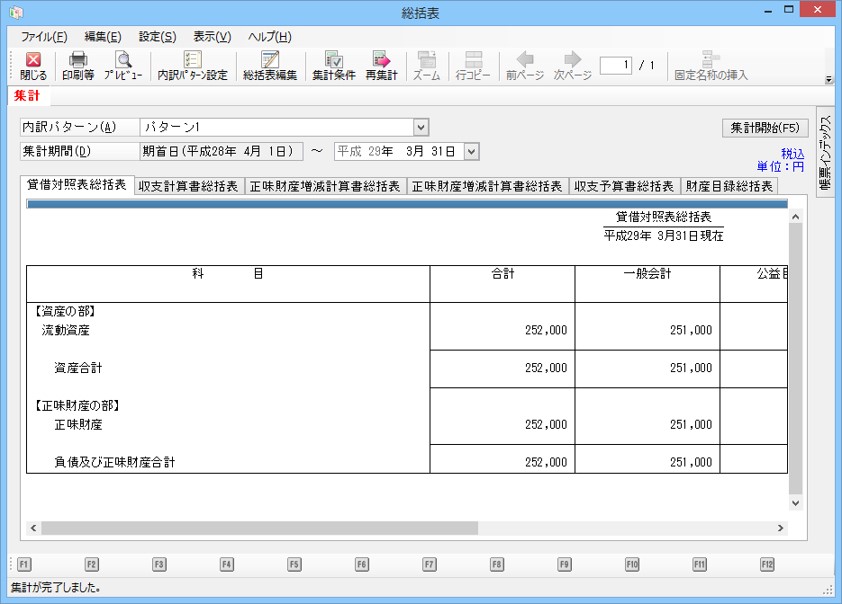Open the end date dropdown for 集計期間

[x=471, y=151]
